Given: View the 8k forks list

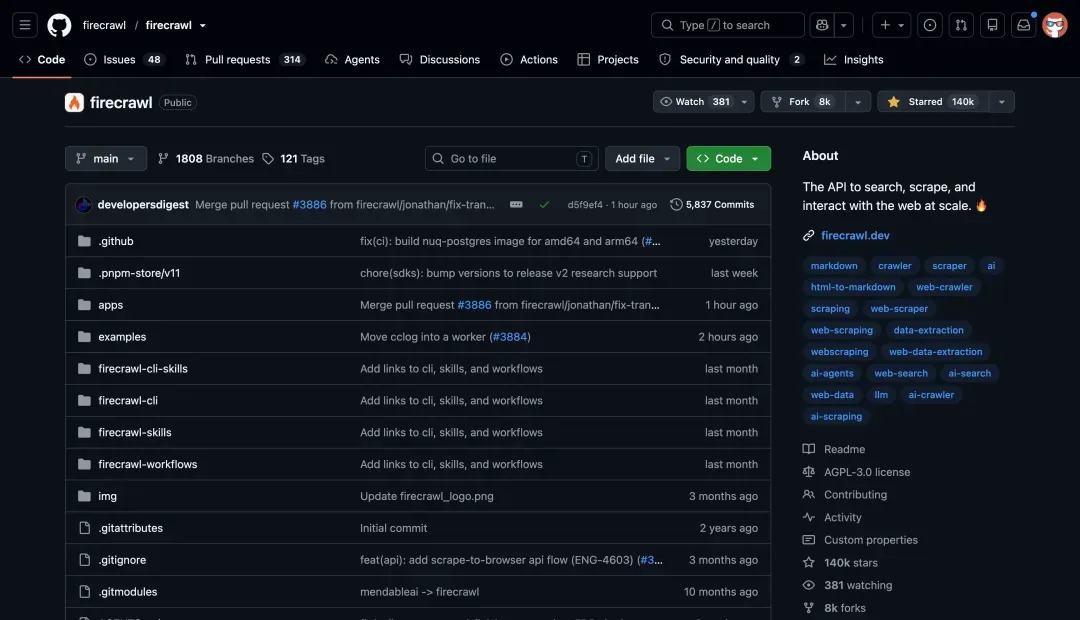Looking at the screenshot, I should 844,608.
